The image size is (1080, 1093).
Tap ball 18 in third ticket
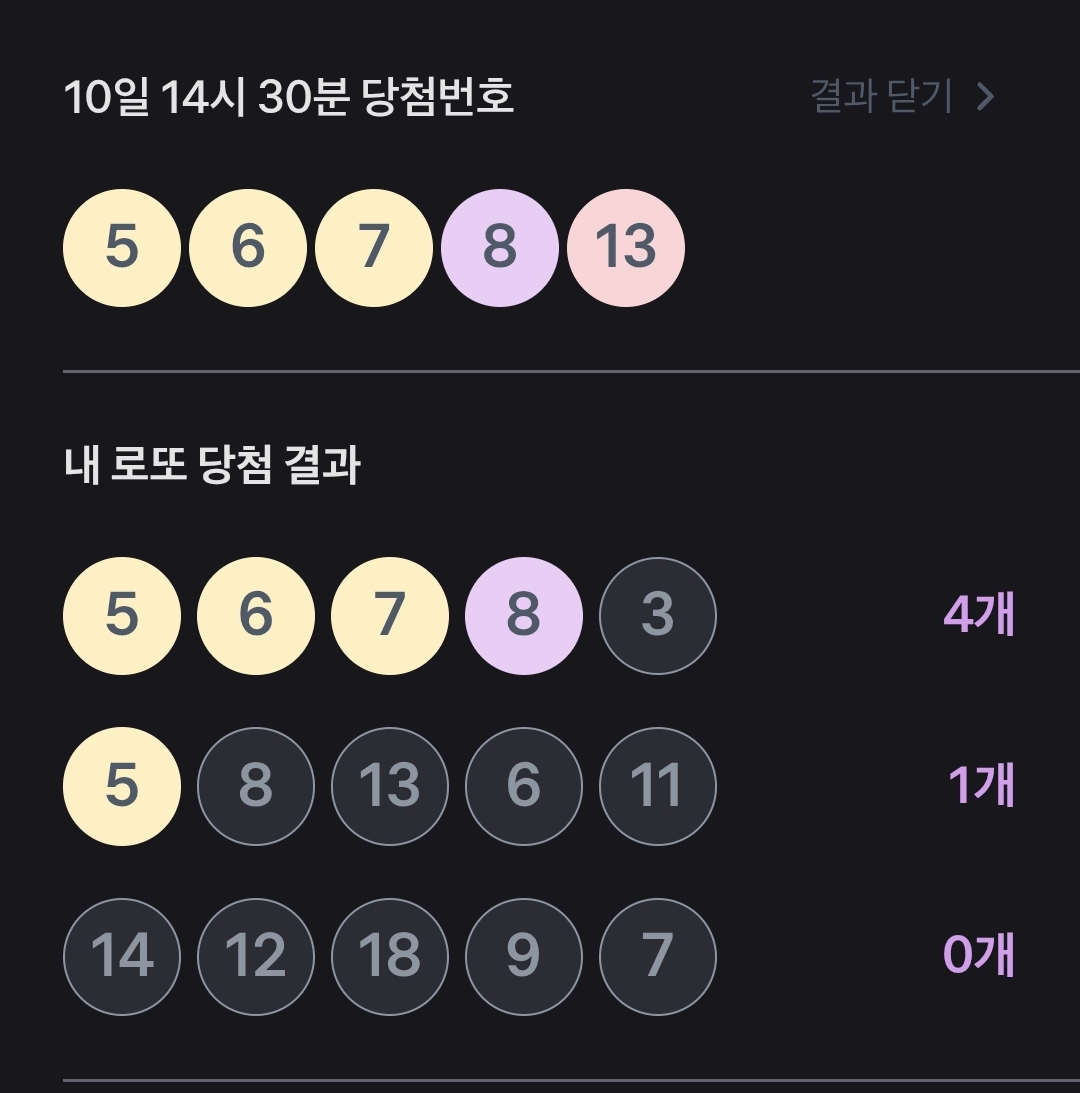pos(390,956)
